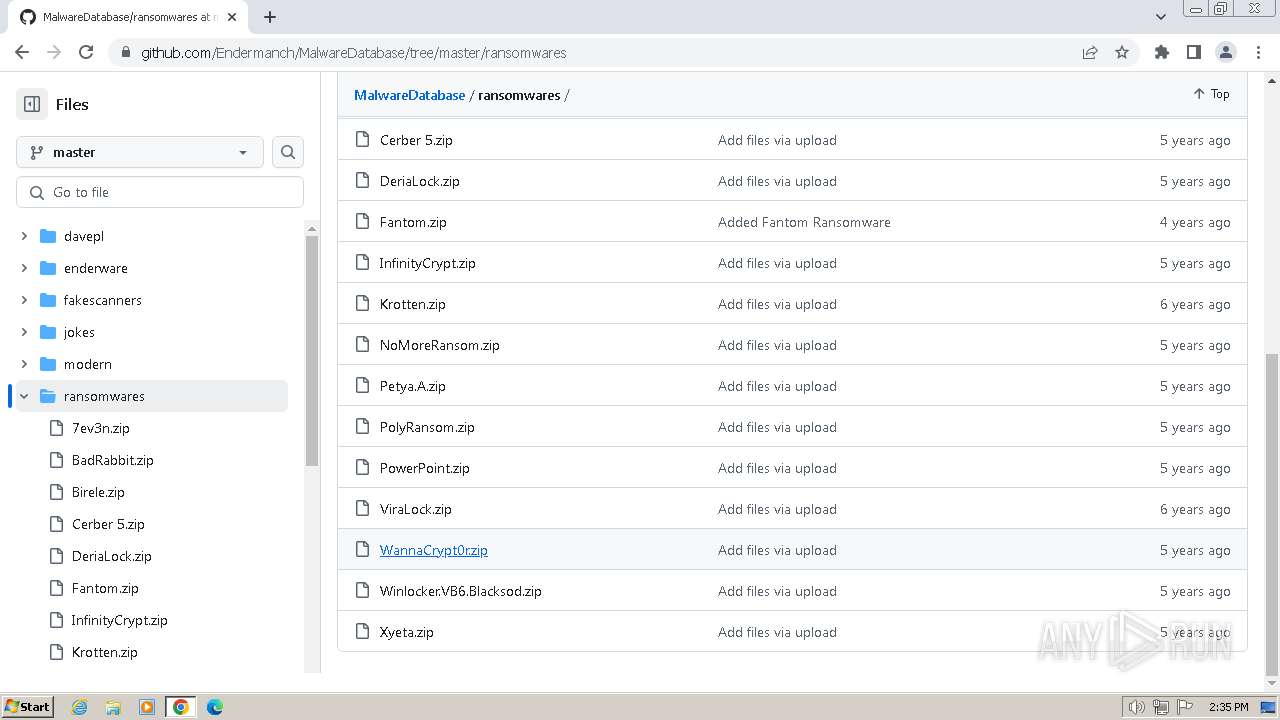Screen dimensions: 1280x720
Task: Open MalwareDatabase breadcrumb link
Action: tap(409, 95)
